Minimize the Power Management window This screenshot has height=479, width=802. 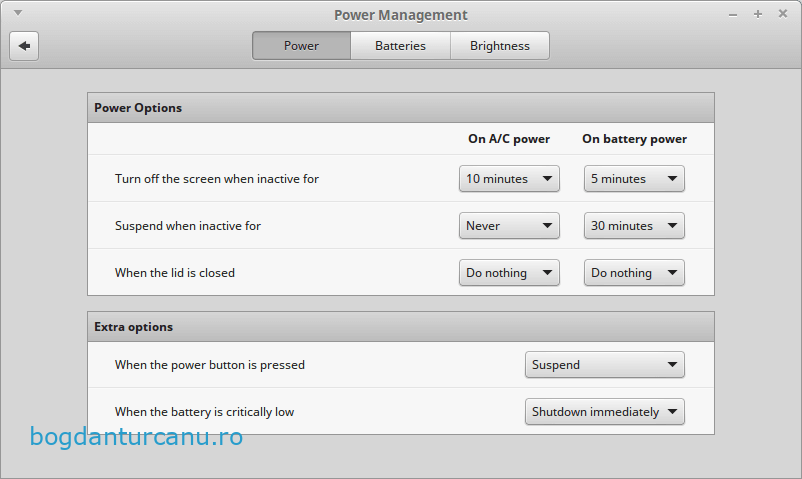pos(733,14)
